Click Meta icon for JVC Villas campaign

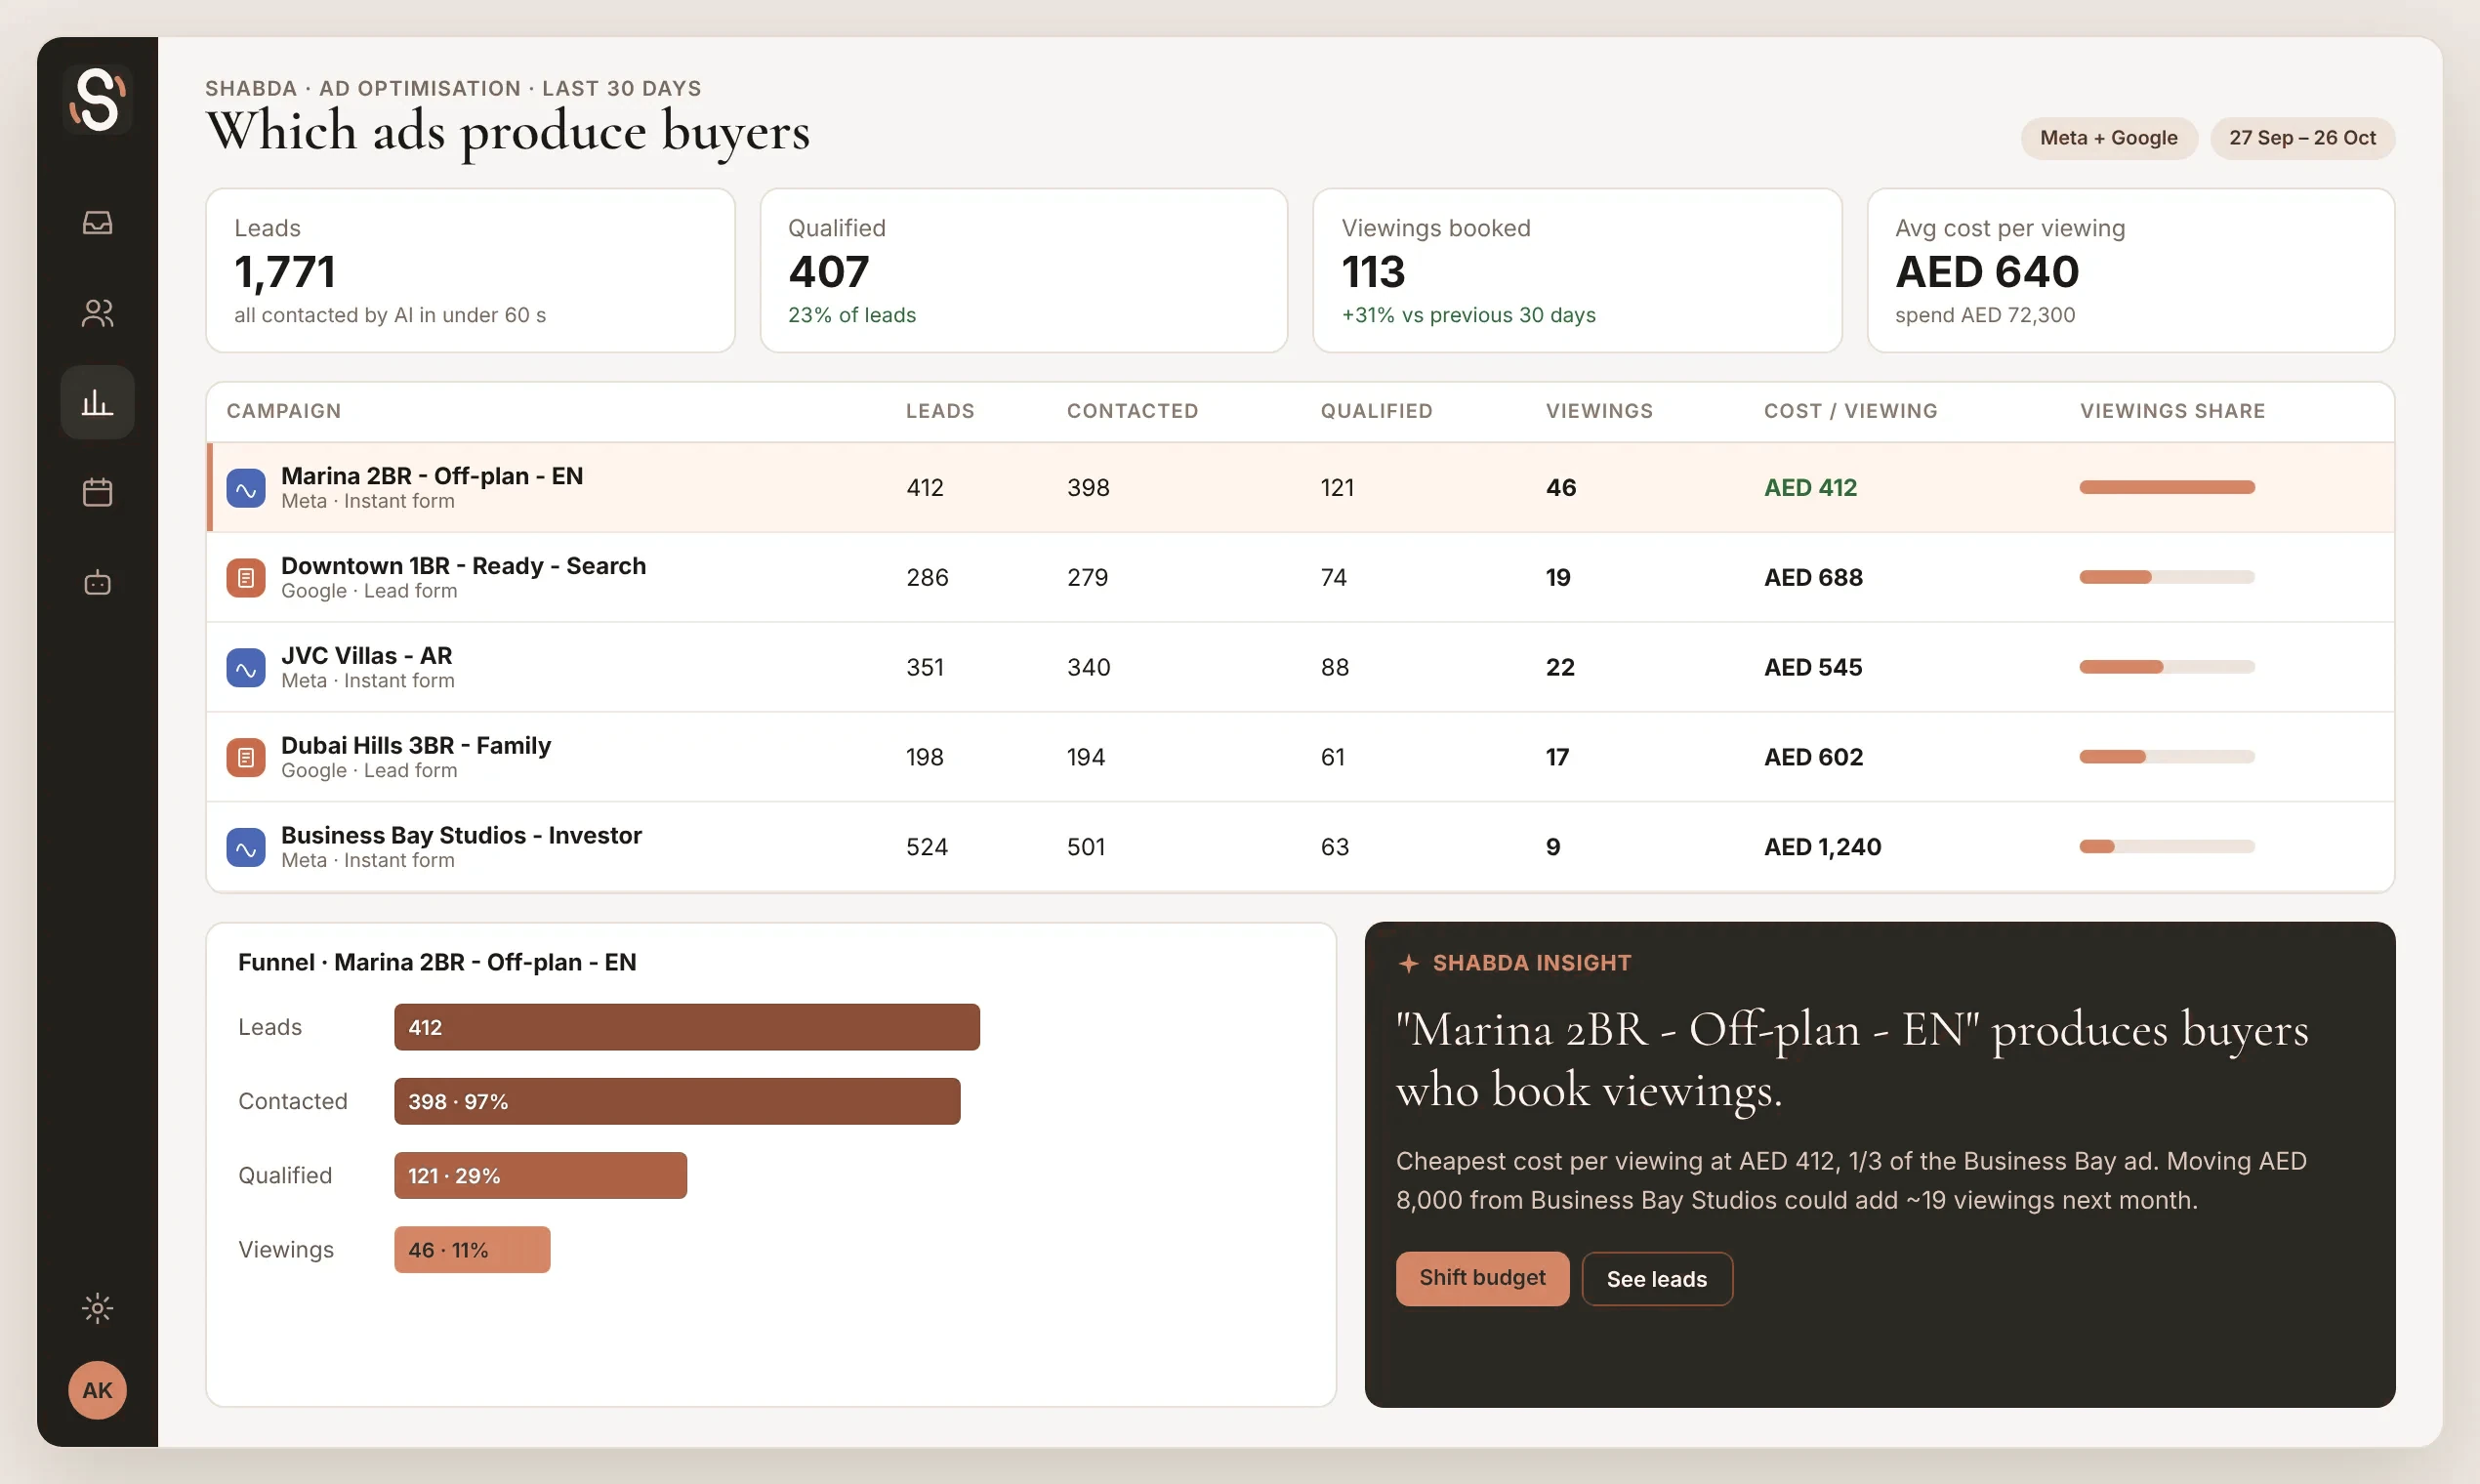[x=246, y=668]
